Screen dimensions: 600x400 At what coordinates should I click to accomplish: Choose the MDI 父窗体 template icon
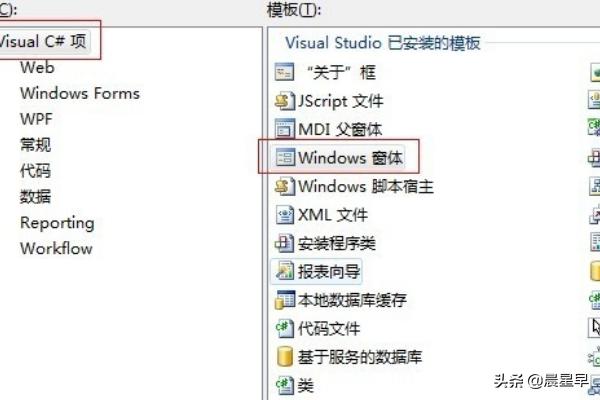tap(285, 129)
